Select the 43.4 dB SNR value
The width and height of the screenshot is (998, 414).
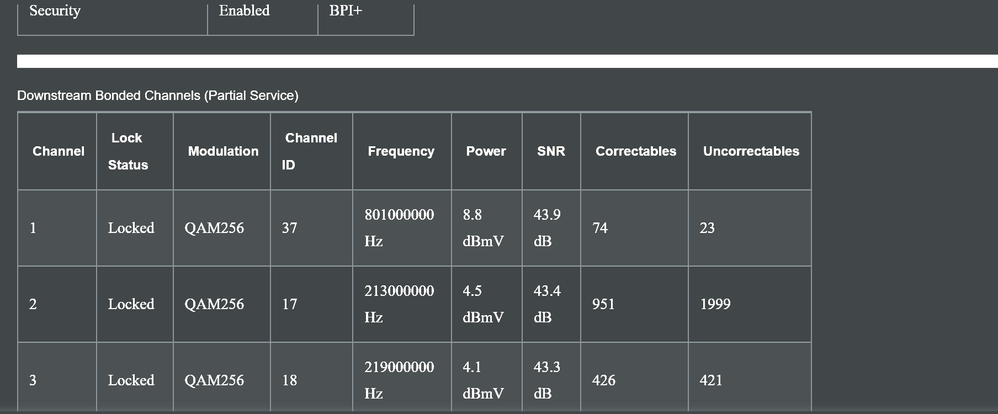coord(547,304)
